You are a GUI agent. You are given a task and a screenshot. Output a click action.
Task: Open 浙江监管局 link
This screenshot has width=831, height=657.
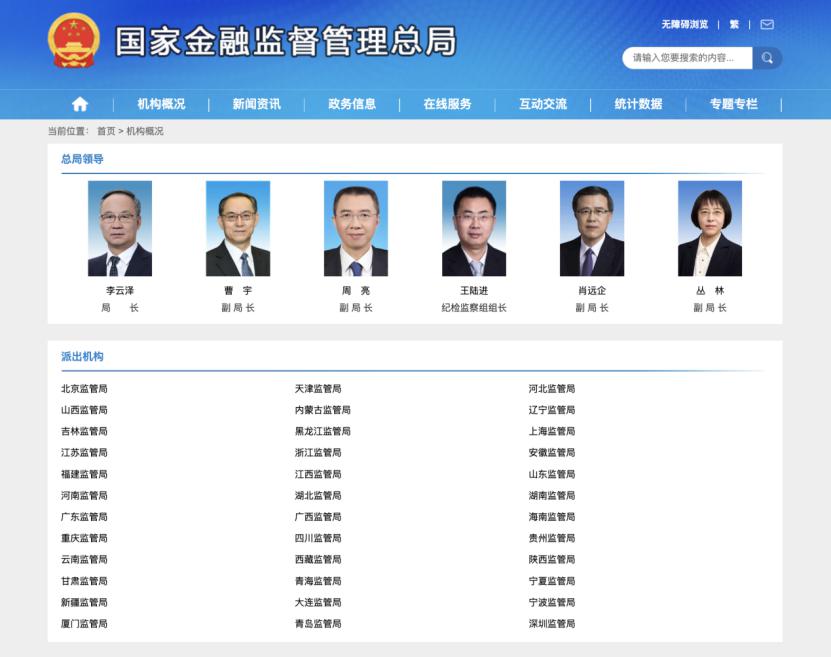click(318, 452)
